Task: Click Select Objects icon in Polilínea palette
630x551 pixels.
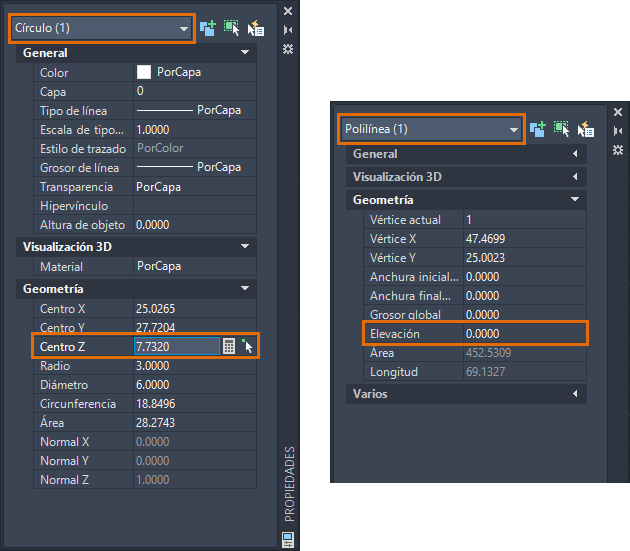Action: point(561,129)
